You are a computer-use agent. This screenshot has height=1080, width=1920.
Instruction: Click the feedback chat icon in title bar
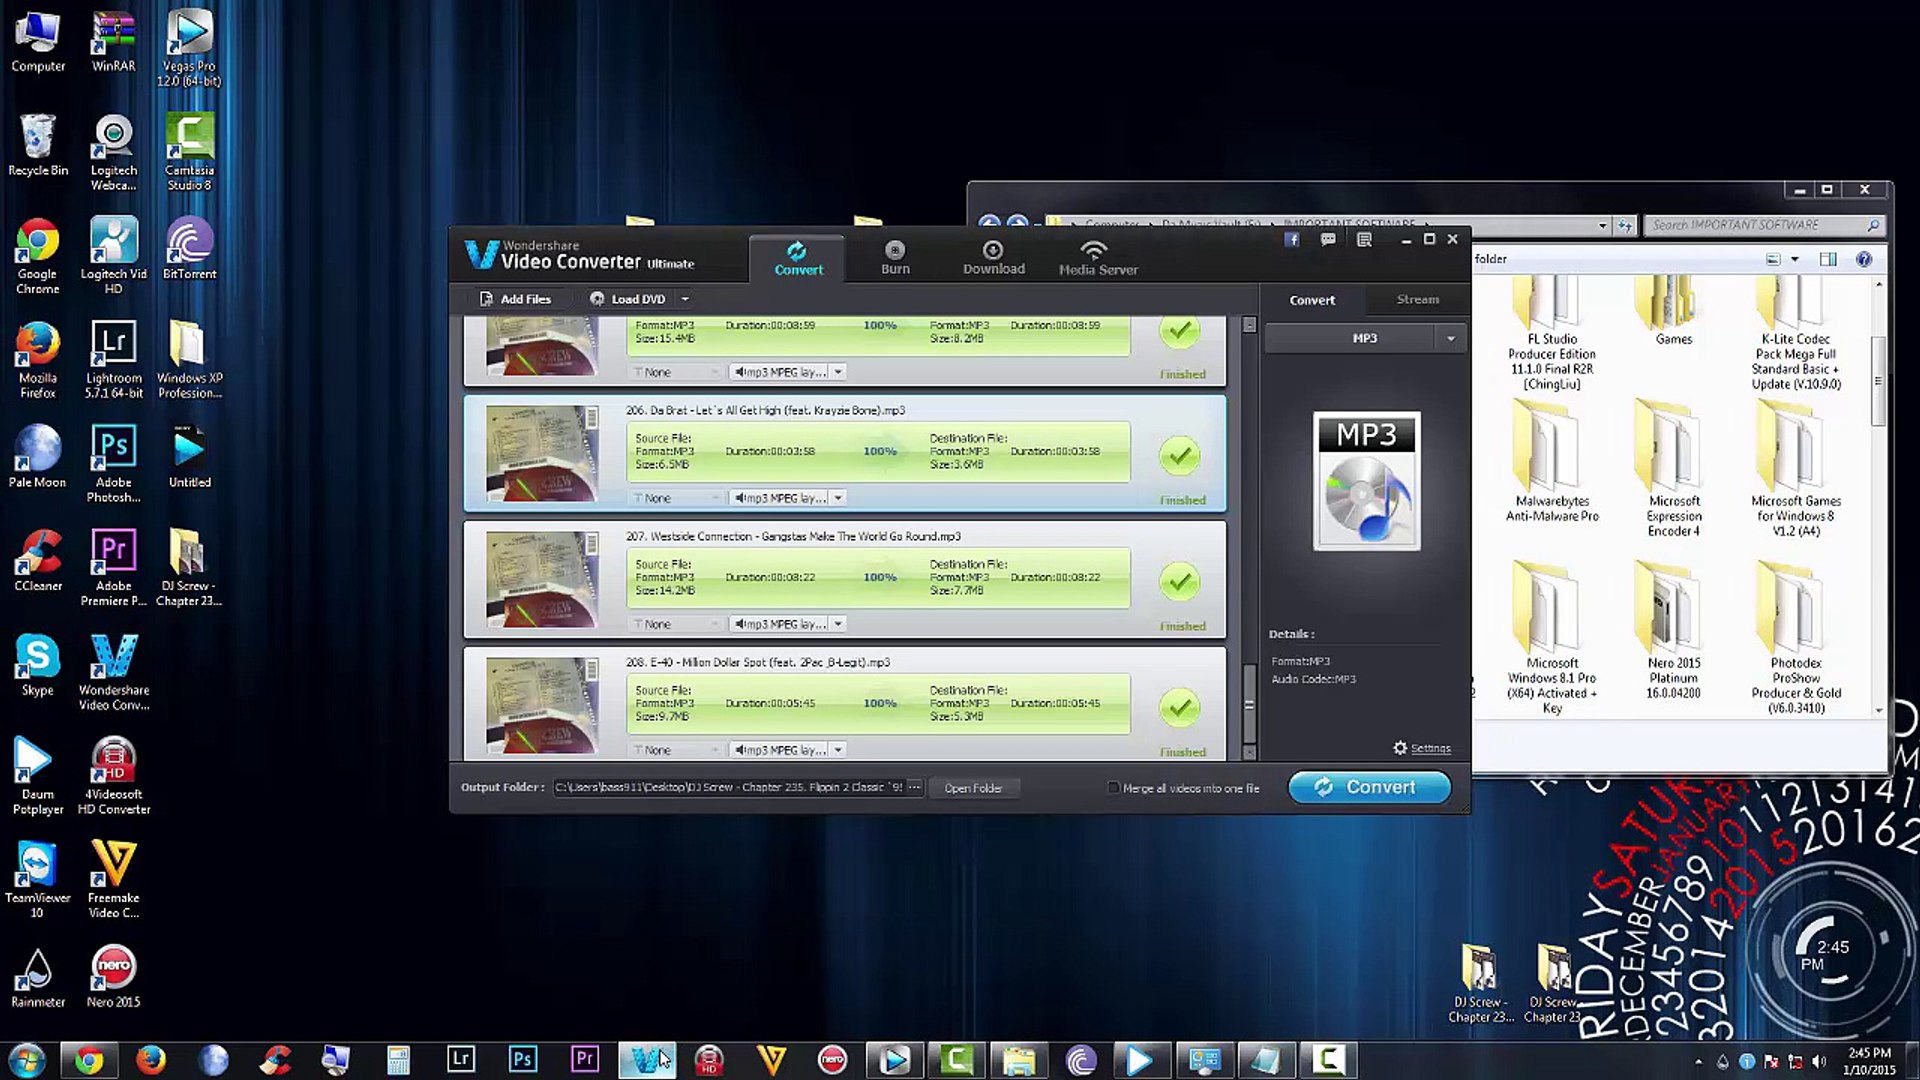(1328, 239)
